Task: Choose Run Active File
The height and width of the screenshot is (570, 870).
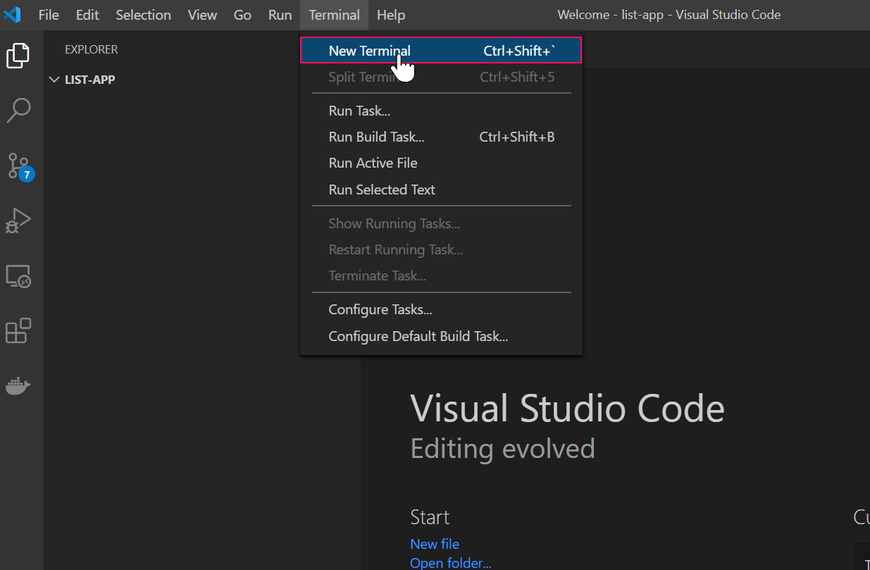Action: pos(441,163)
